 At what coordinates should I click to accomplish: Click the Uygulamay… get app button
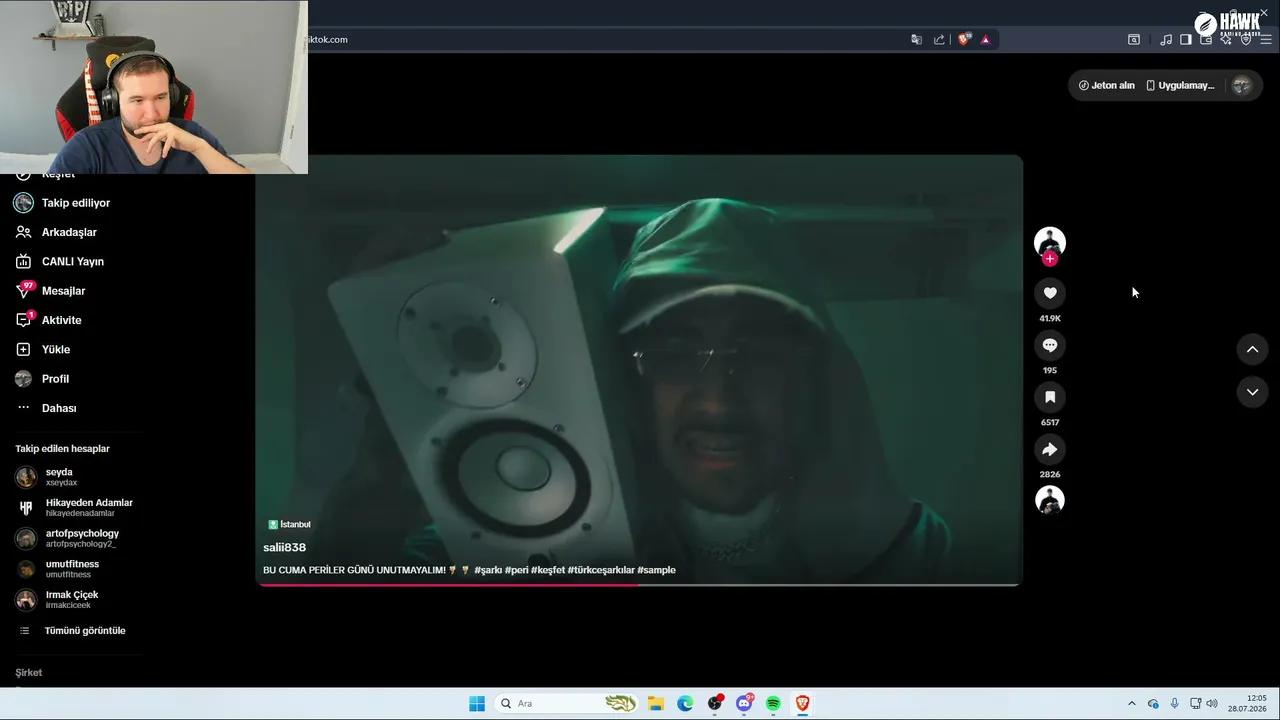click(1180, 86)
